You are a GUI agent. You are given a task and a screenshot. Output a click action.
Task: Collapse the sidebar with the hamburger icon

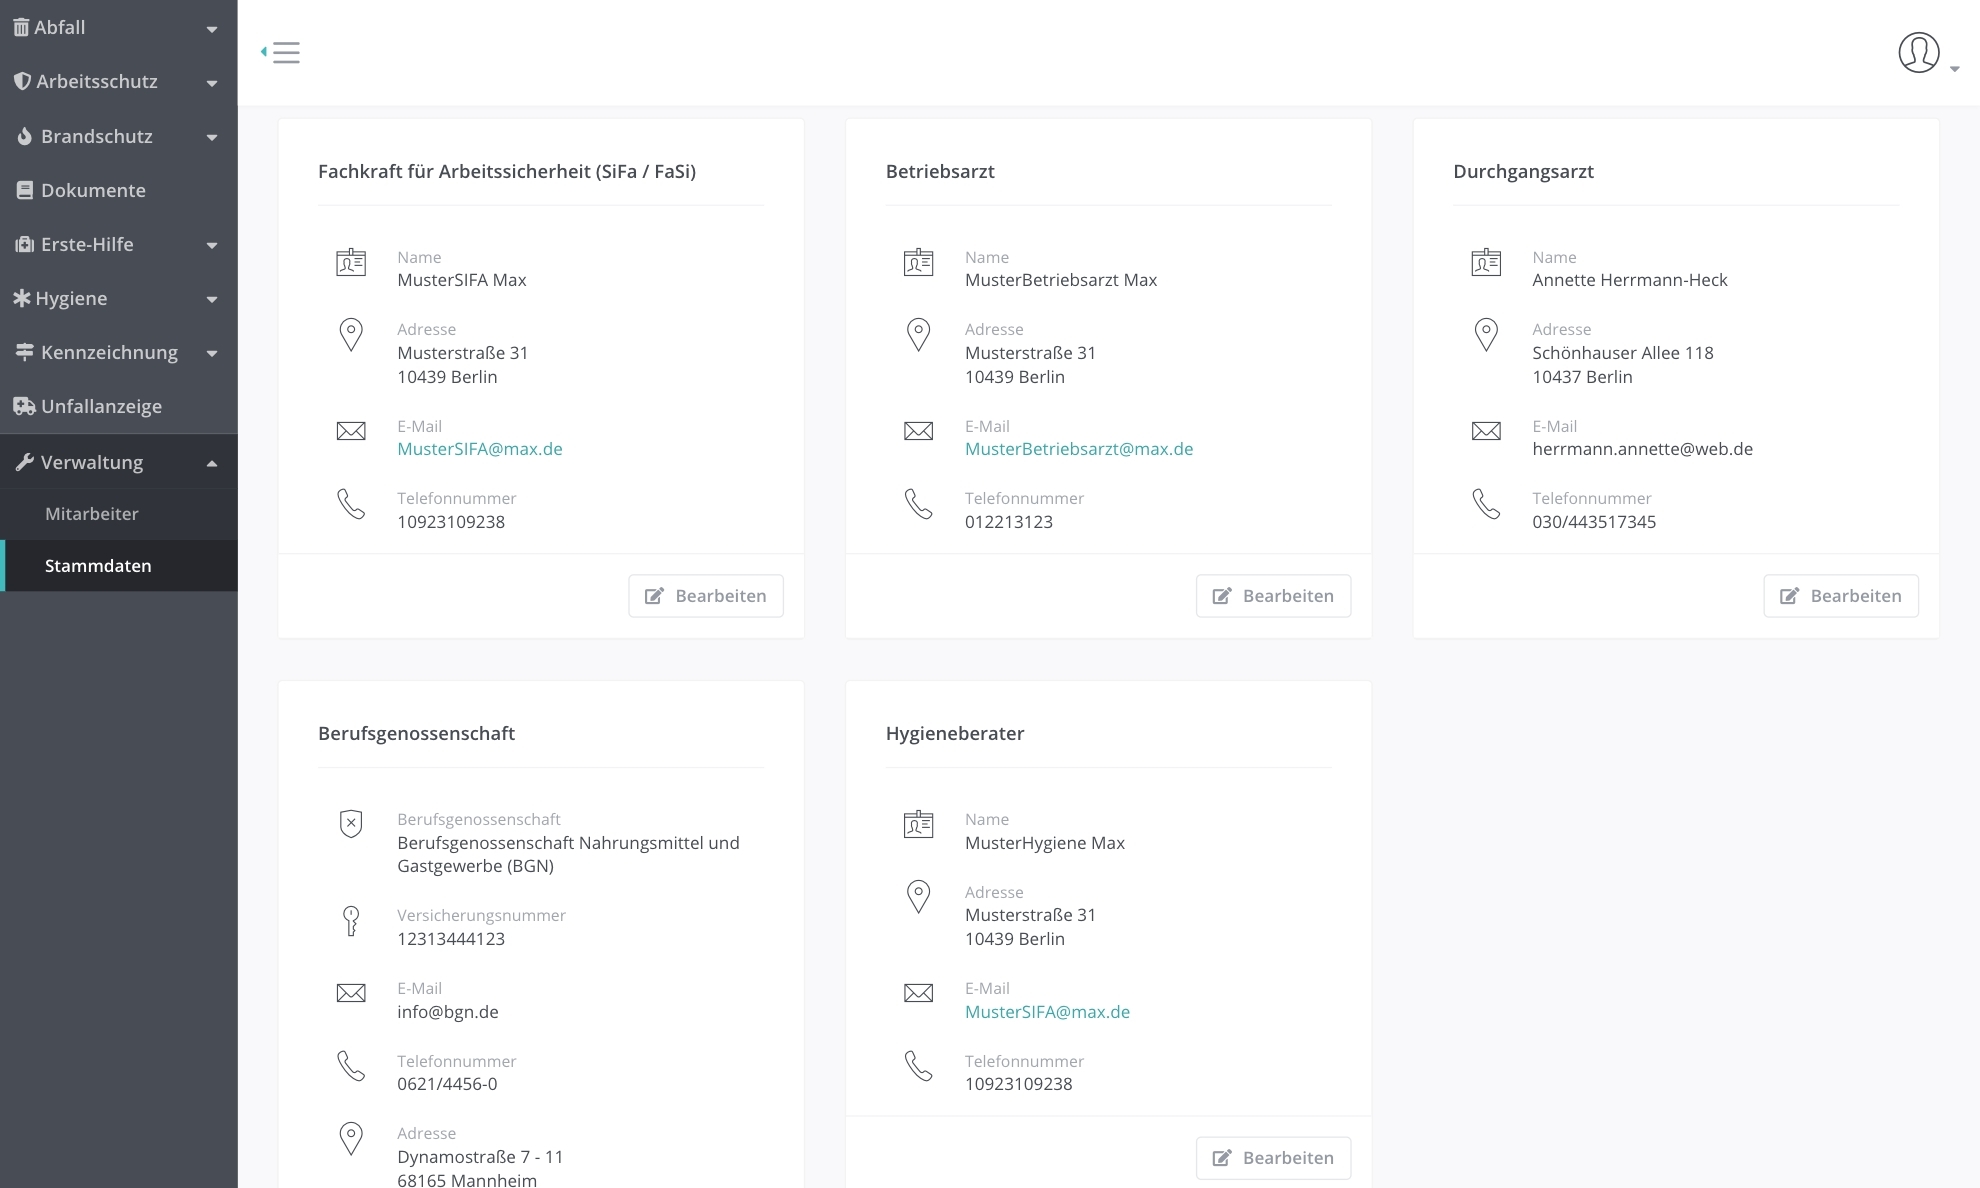[x=282, y=52]
